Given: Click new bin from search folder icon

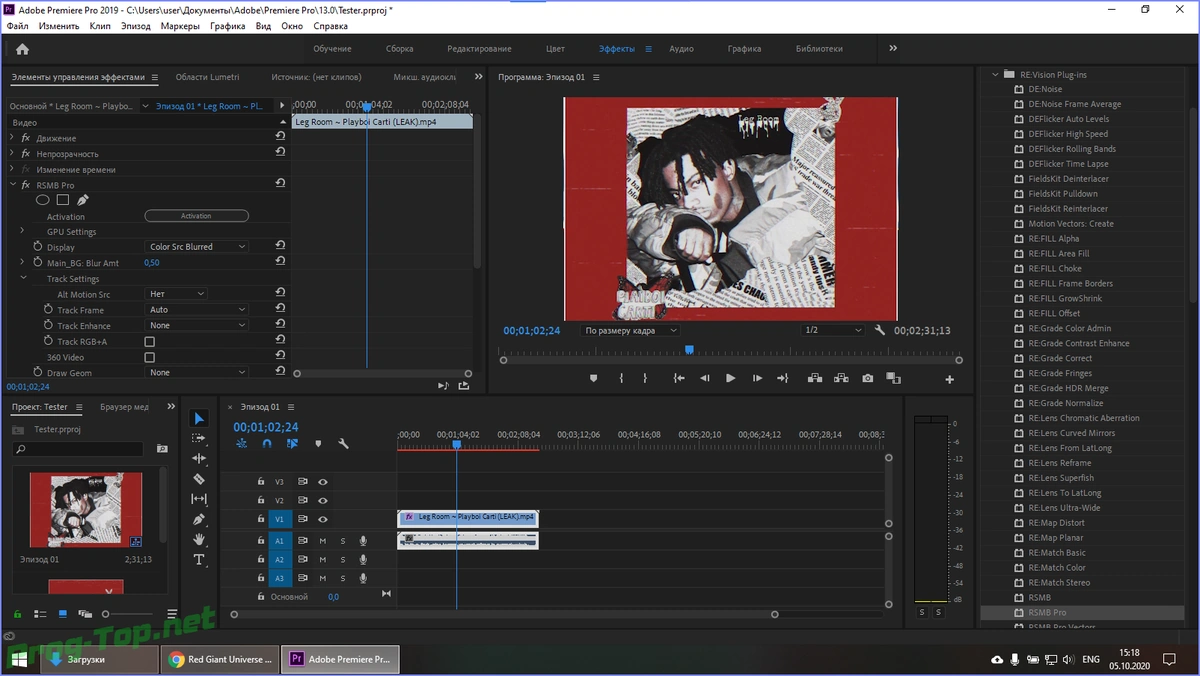Looking at the screenshot, I should click(x=162, y=449).
